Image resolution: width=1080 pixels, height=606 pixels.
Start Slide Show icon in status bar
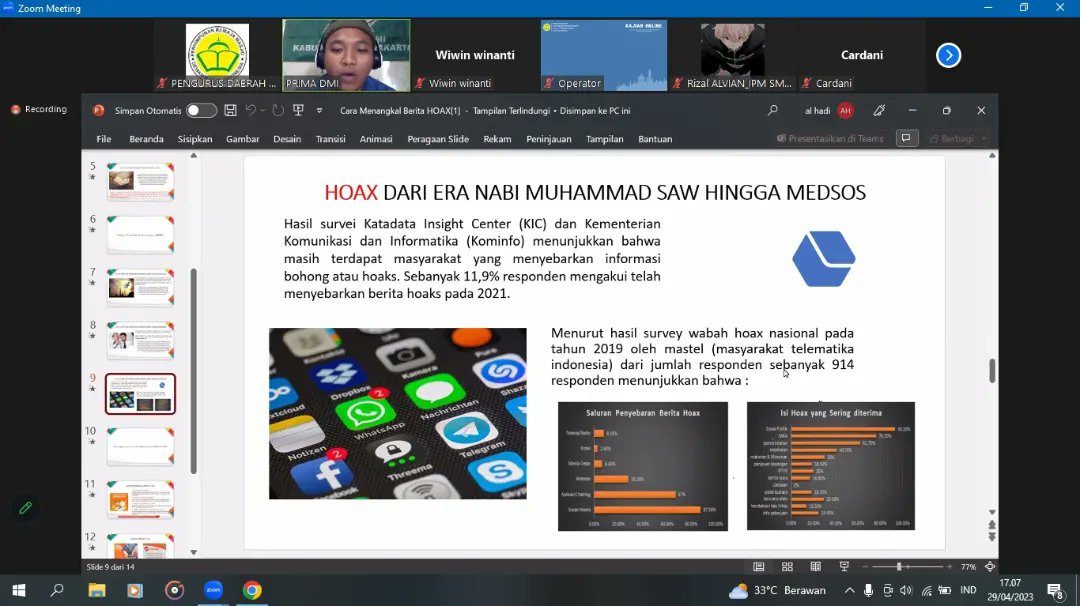(844, 567)
